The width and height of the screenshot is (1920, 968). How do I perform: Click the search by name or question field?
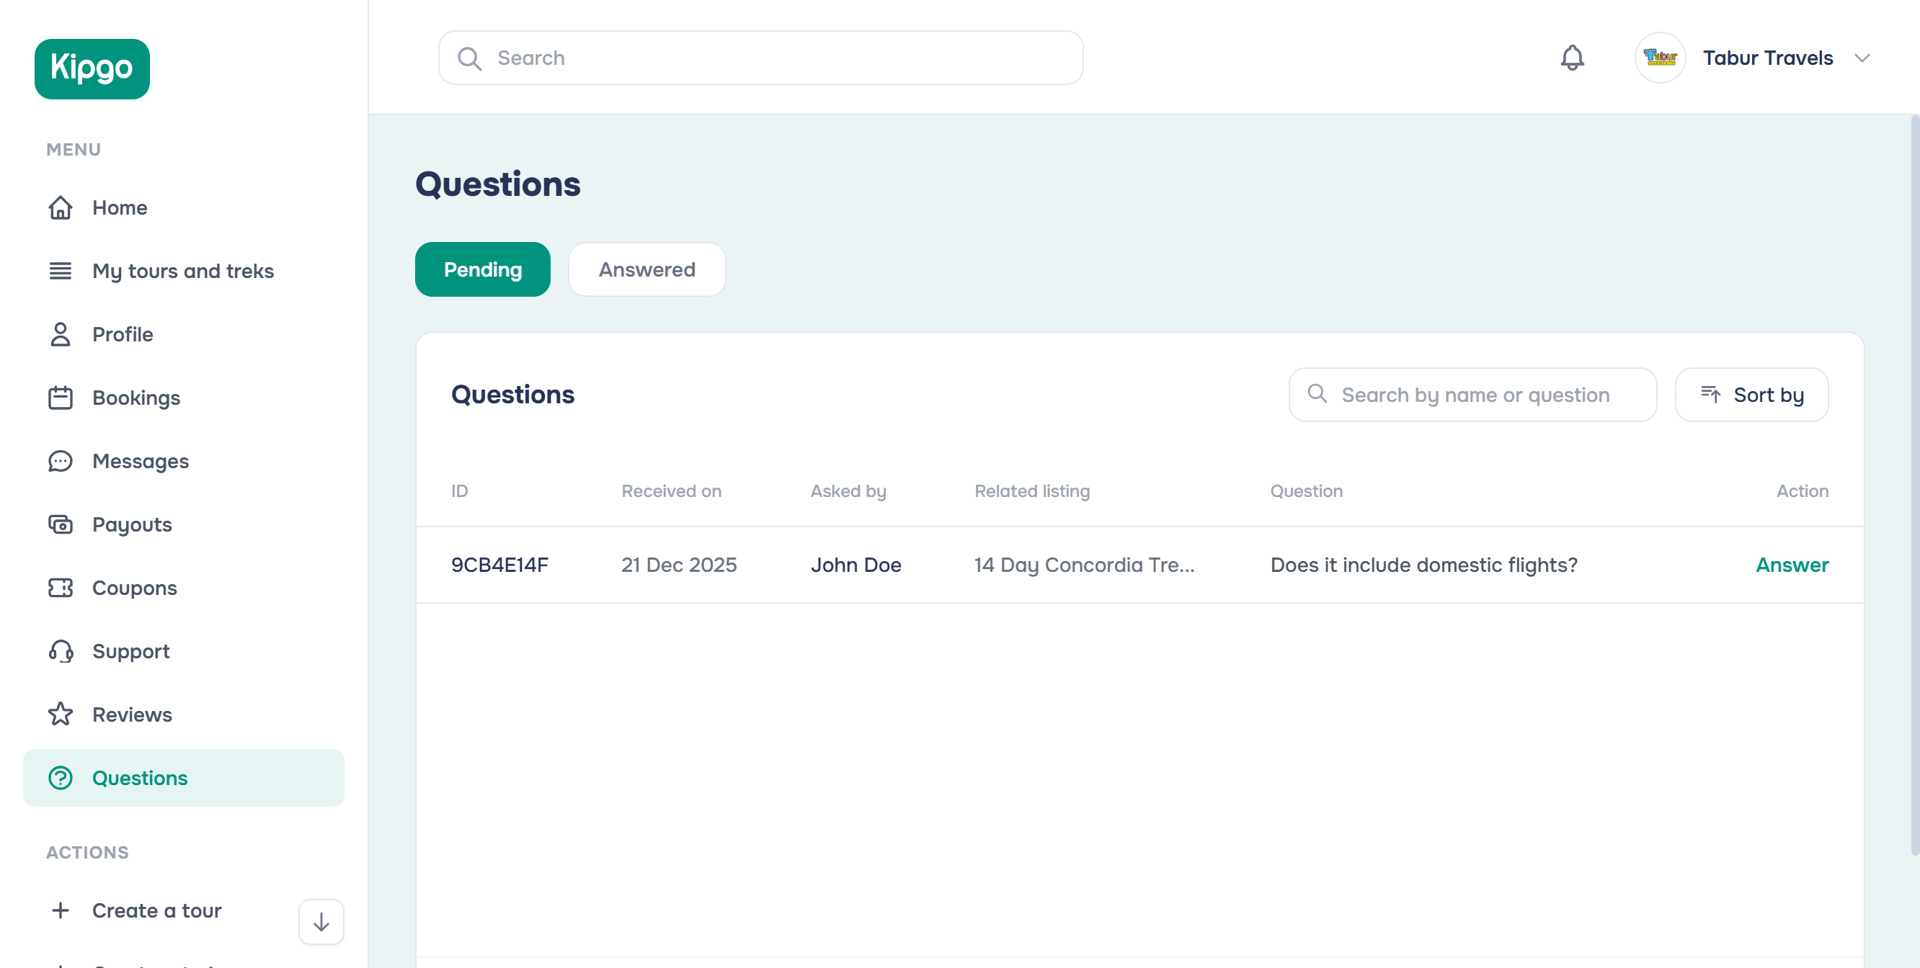[x=1472, y=394]
